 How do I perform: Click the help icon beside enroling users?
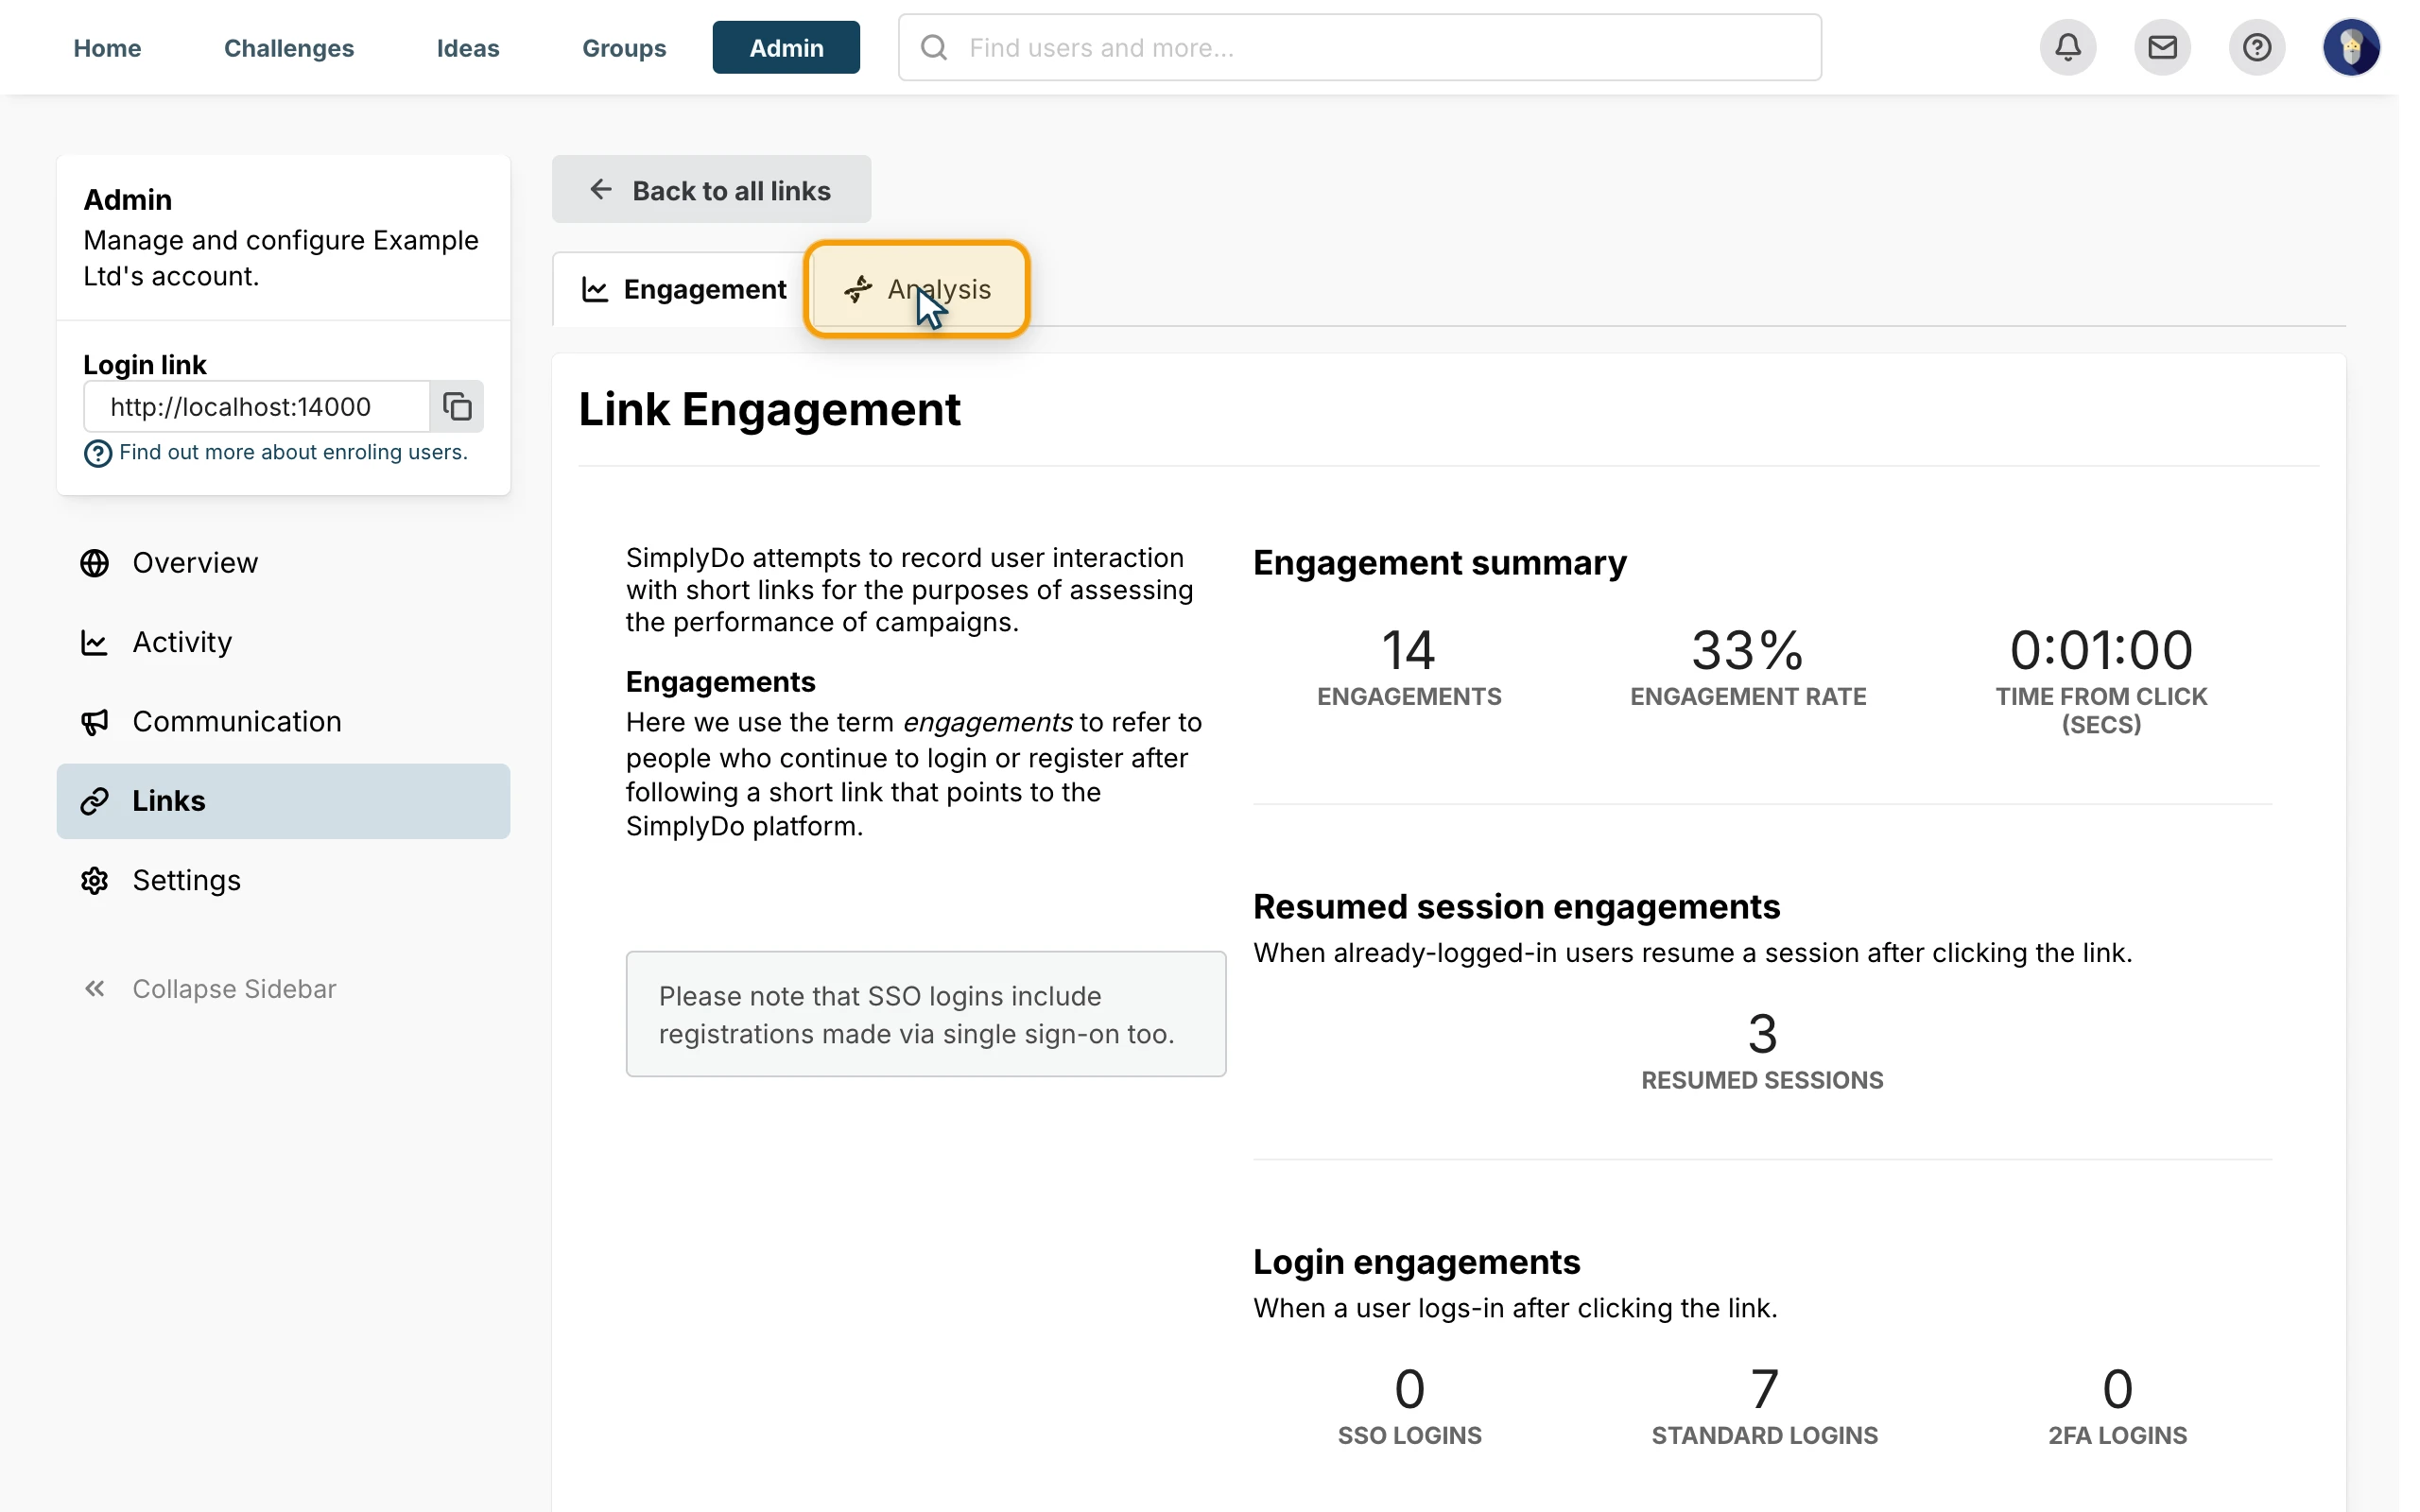click(x=97, y=453)
